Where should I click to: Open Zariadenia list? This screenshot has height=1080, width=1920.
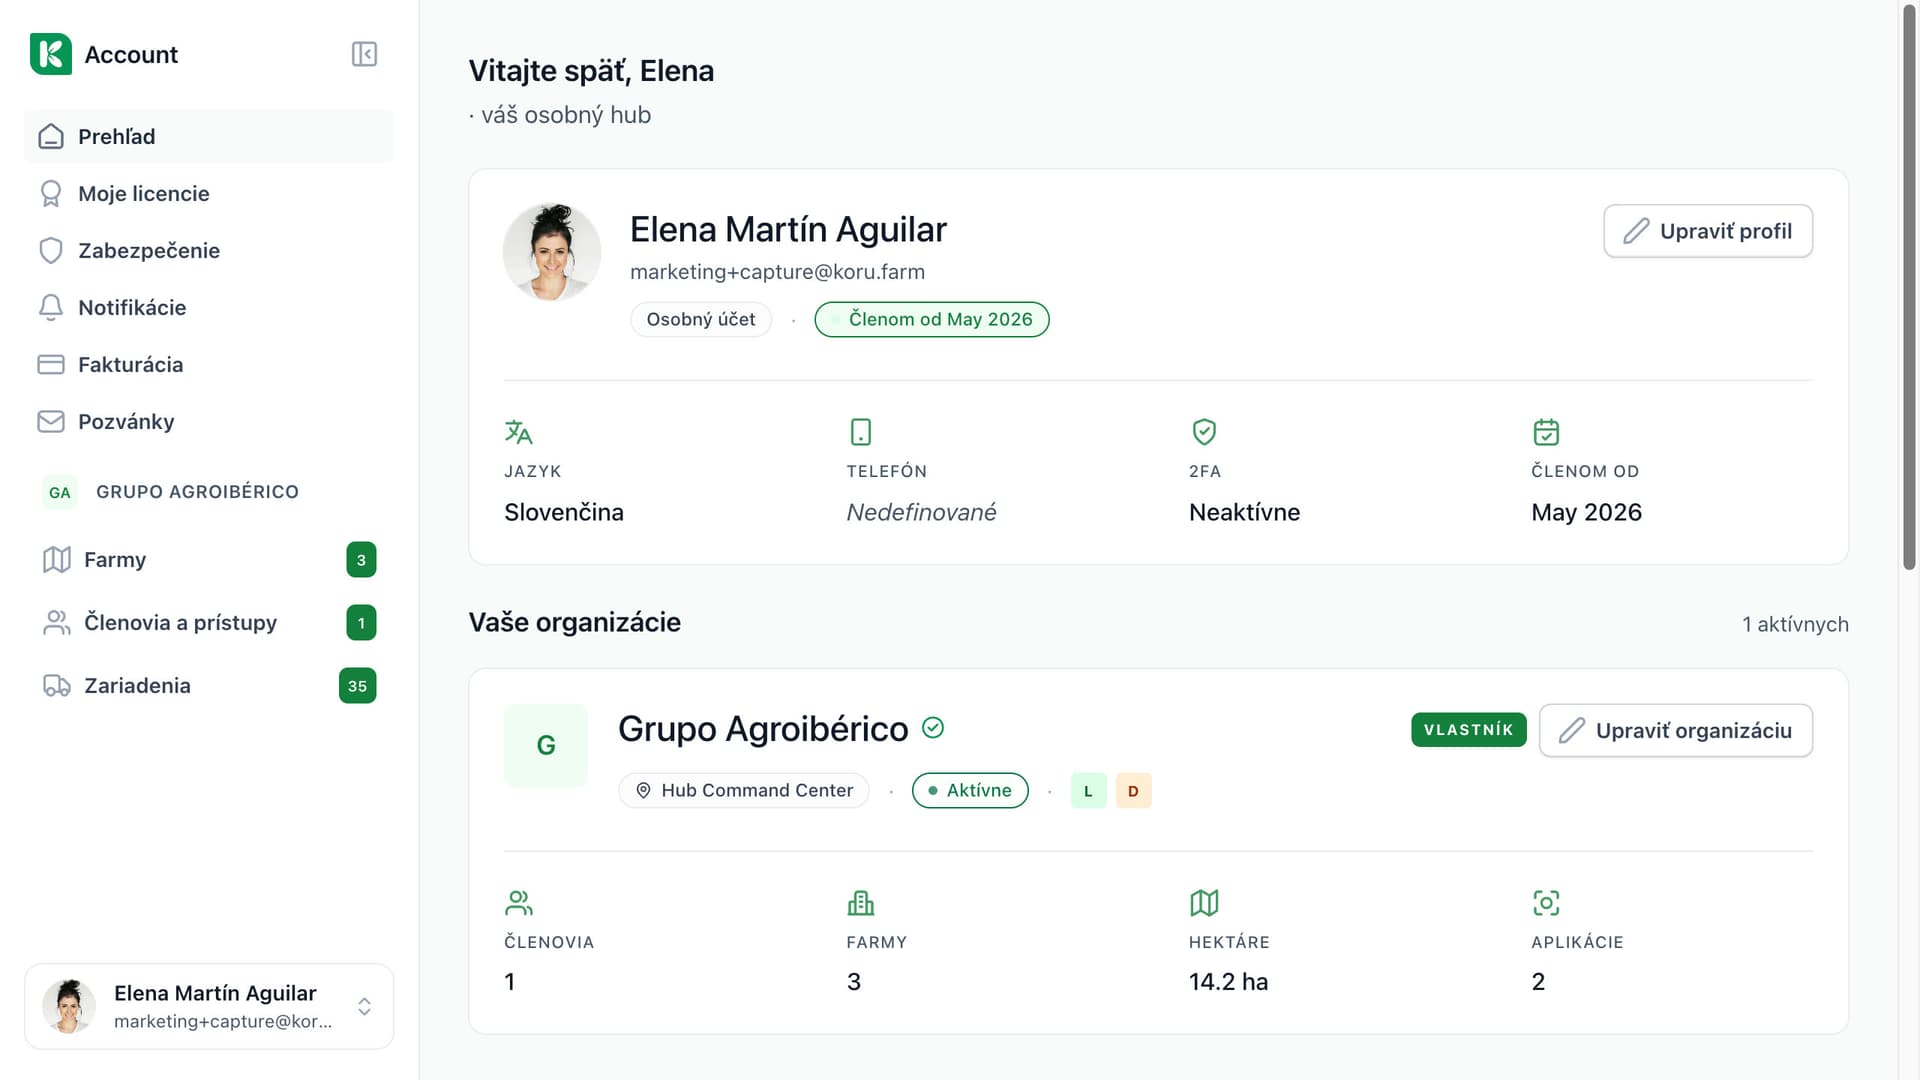[208, 686]
